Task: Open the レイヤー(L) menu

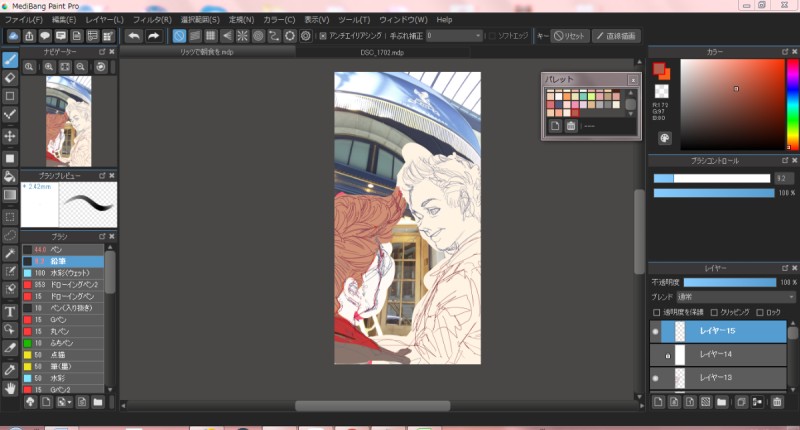Action: pos(104,19)
